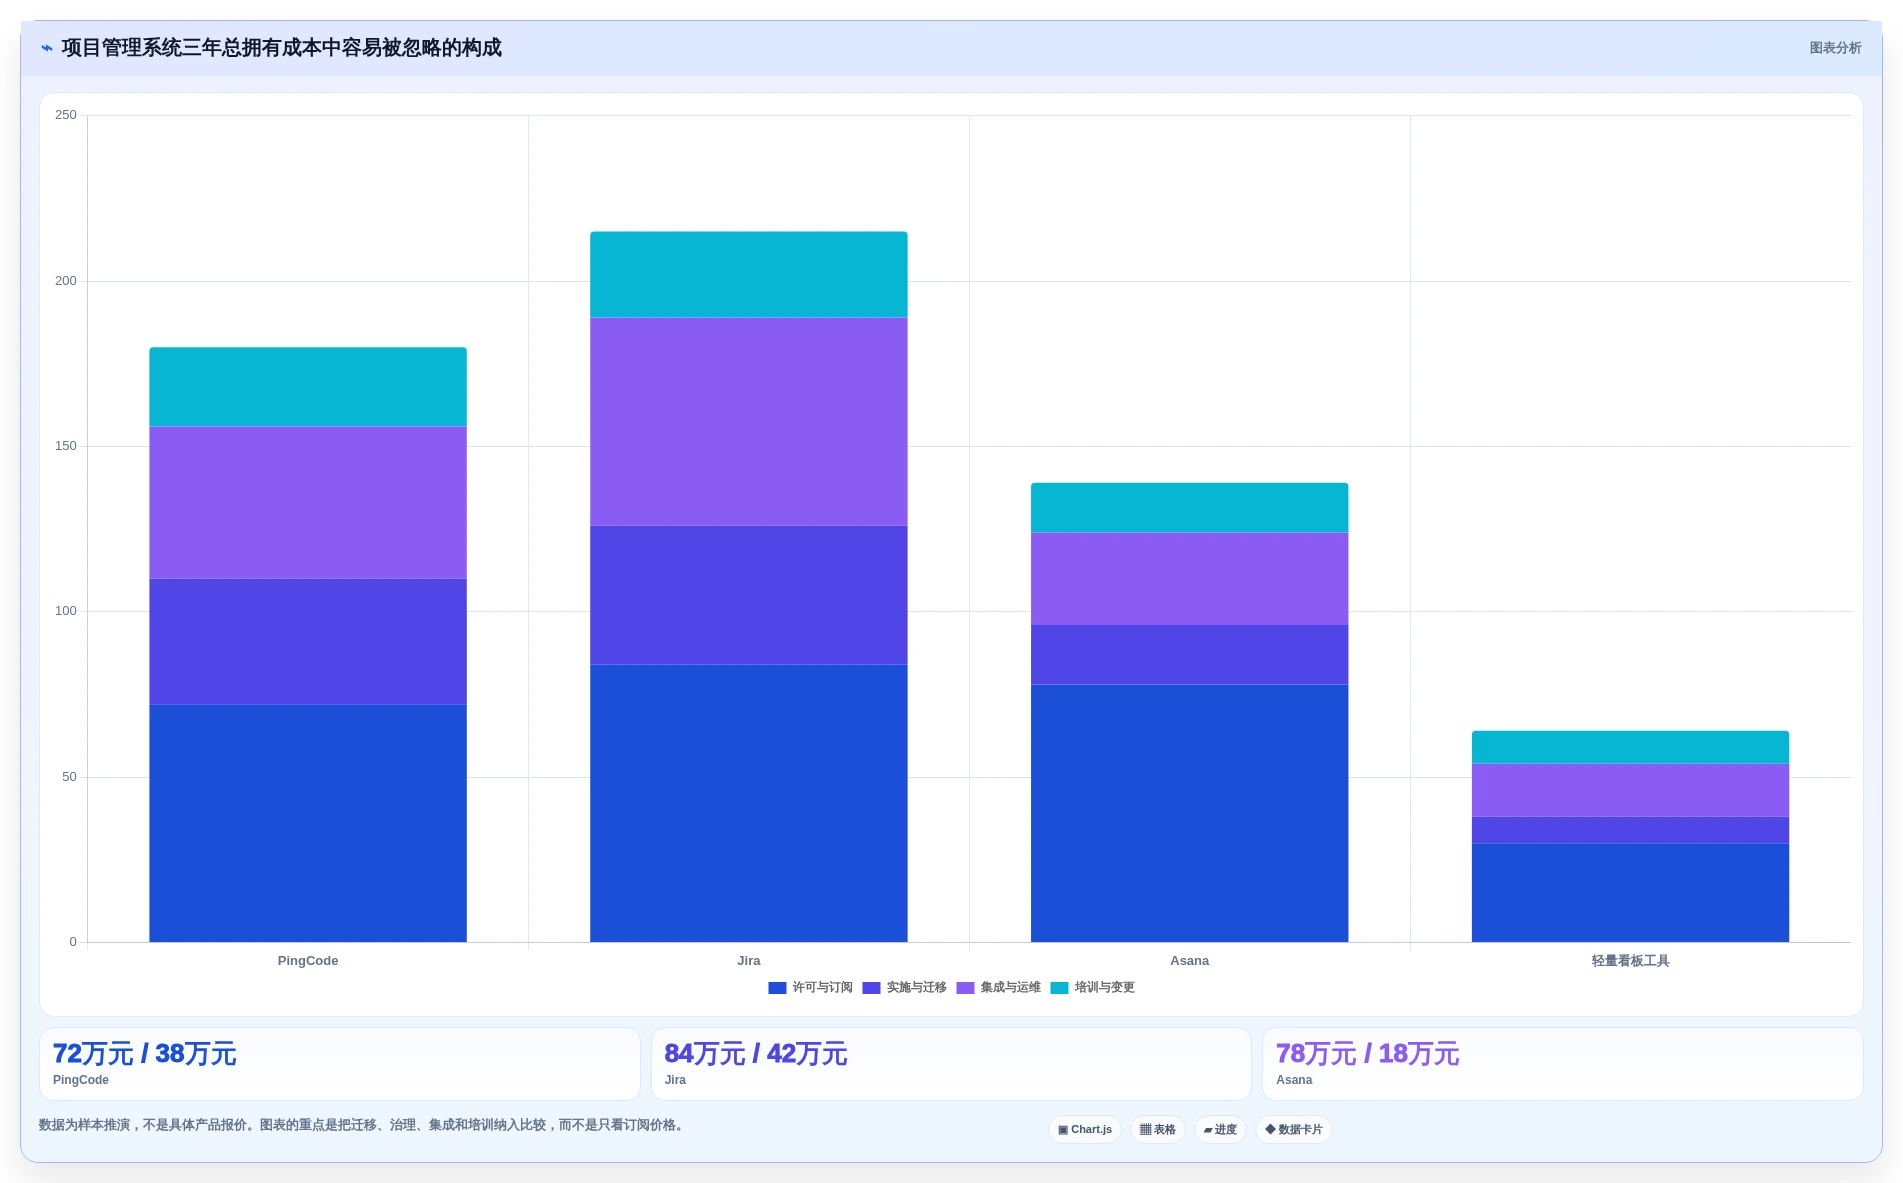Click Asana bar's 实施与迁移 segment
Screen dimensions: 1903x1183
[x=1190, y=655]
